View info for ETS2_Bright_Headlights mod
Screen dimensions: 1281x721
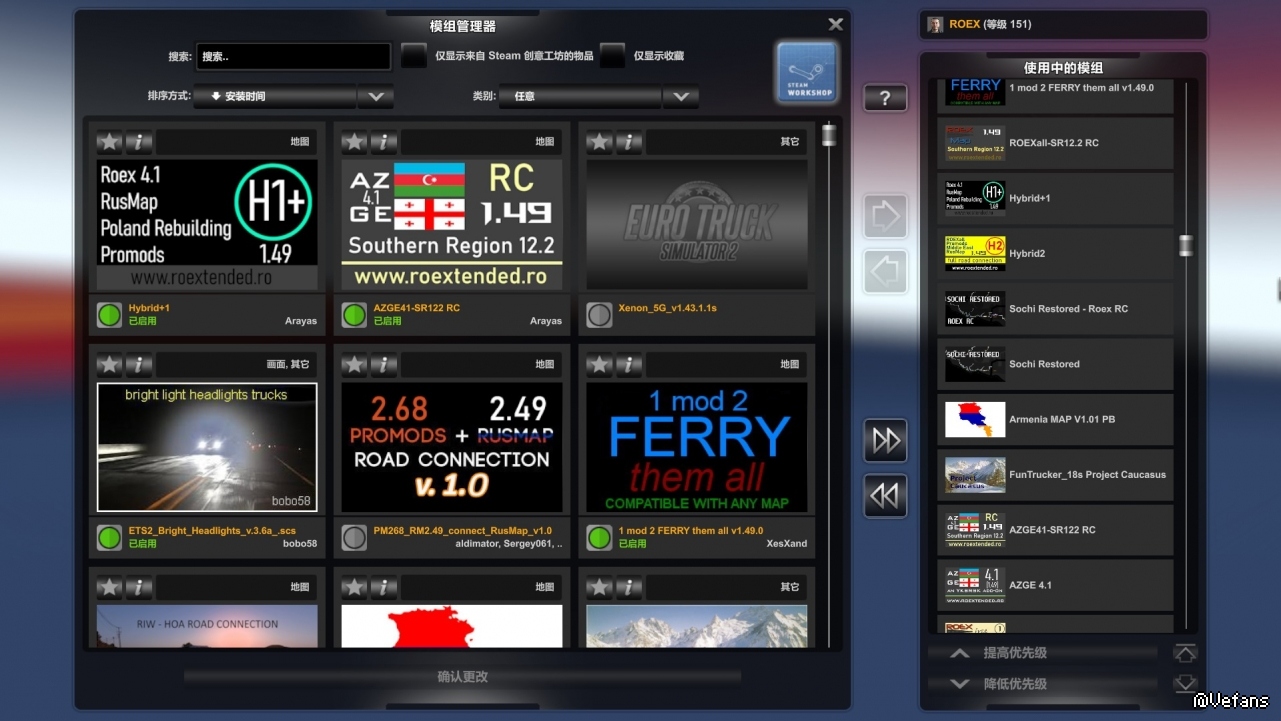coord(139,364)
